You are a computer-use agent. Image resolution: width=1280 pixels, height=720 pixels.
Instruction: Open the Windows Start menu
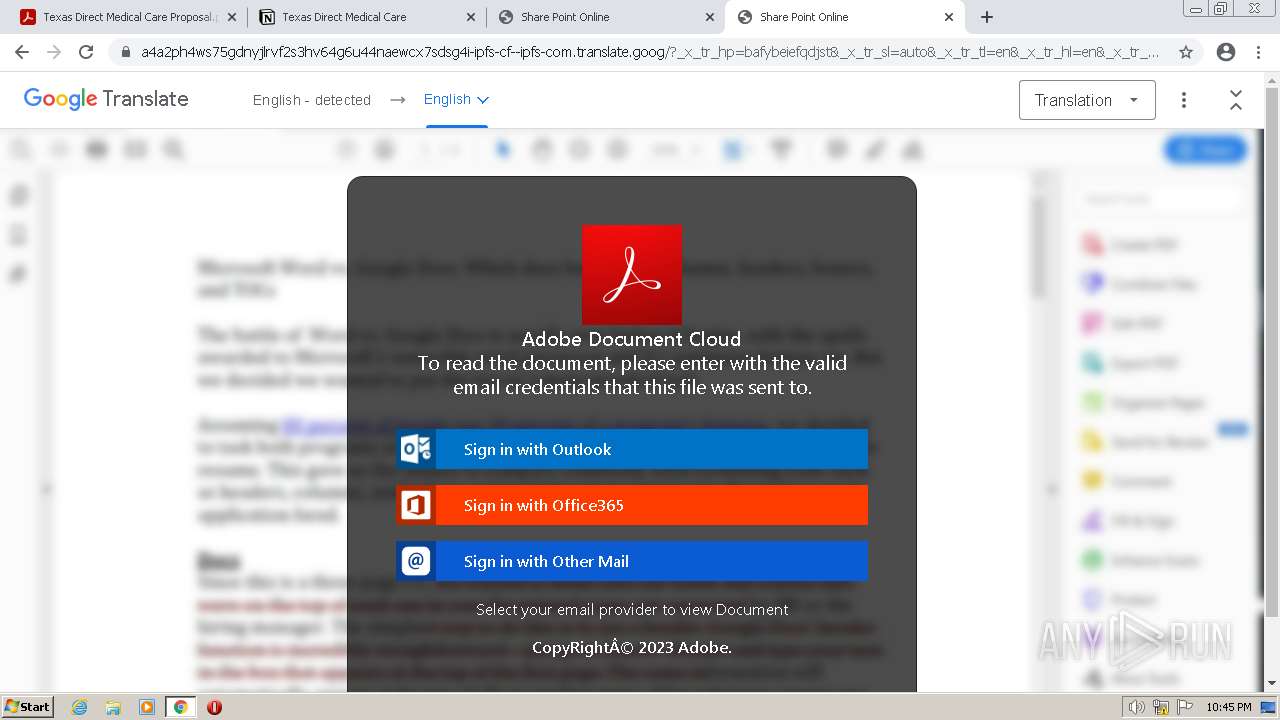coord(27,706)
